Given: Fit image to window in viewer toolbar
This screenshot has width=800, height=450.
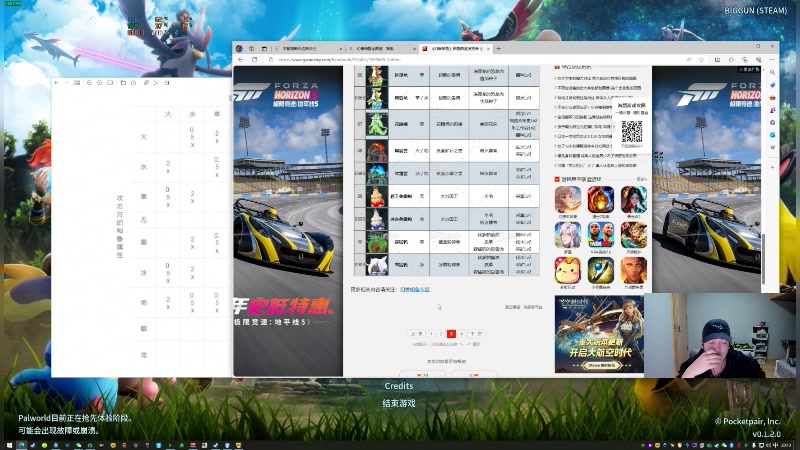Looking at the screenshot, I should 110,83.
